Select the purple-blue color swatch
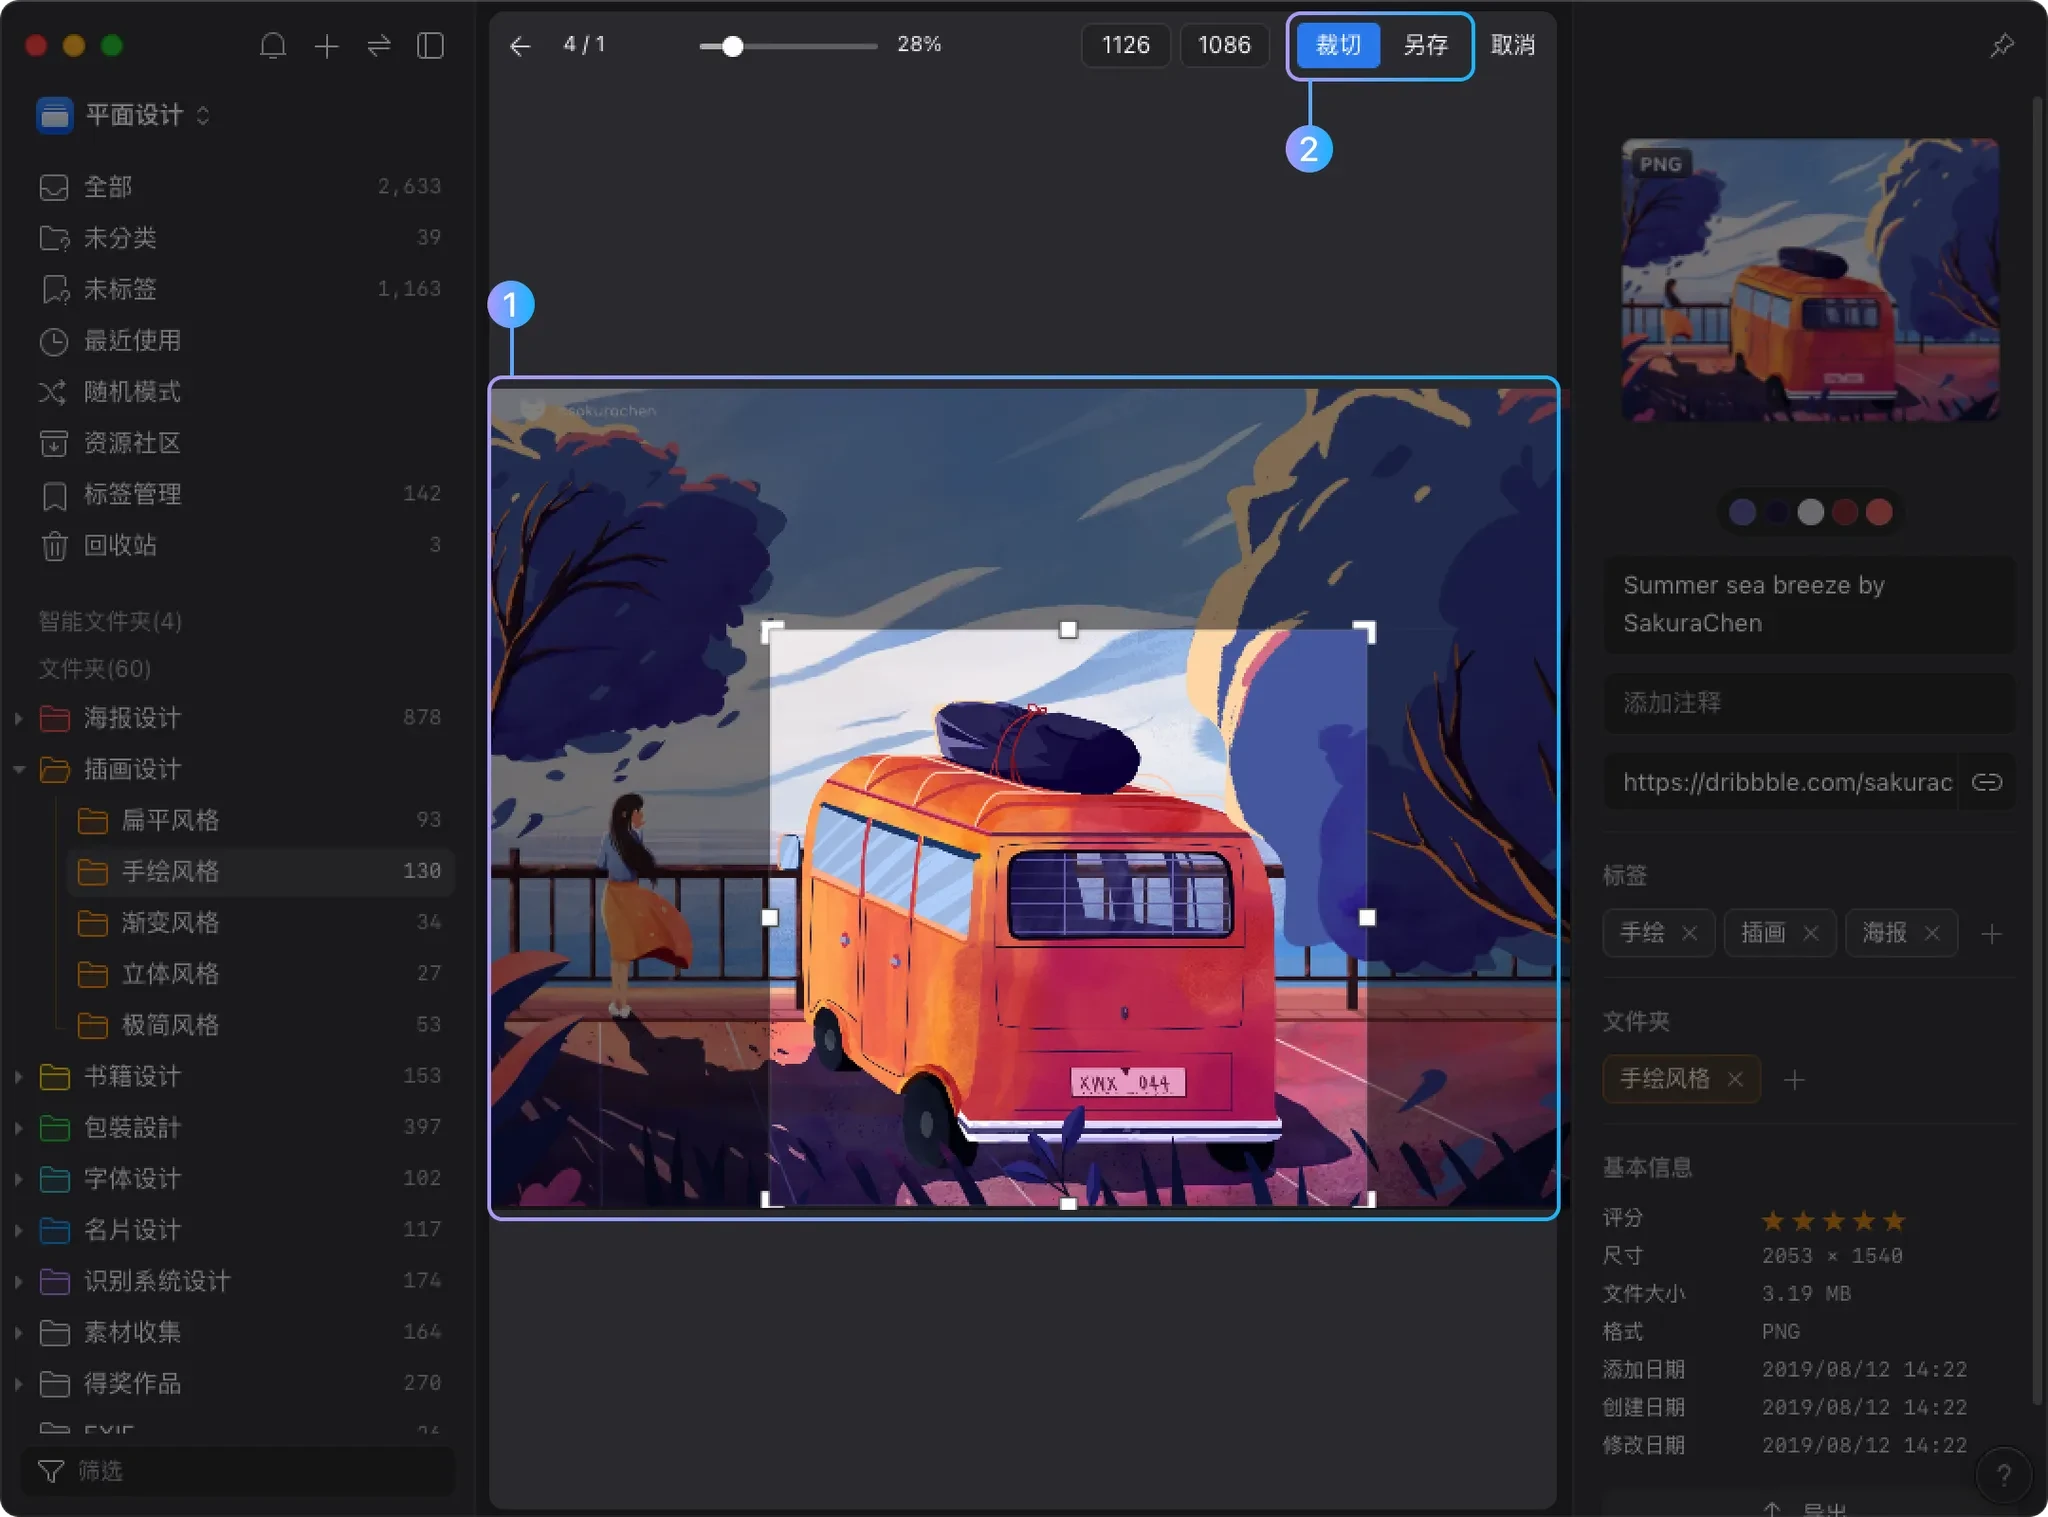 pyautogui.click(x=1742, y=512)
